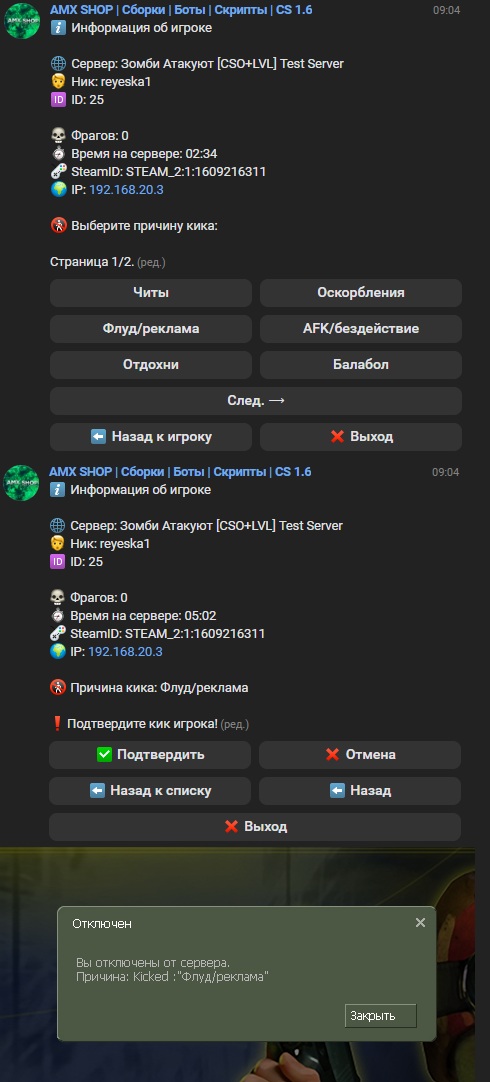Open the AMX SHOP sender name in the second message
The height and width of the screenshot is (1082, 490).
180,471
